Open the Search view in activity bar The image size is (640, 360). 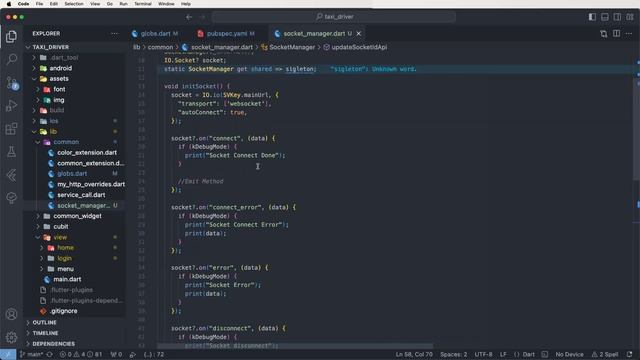click(x=11, y=60)
